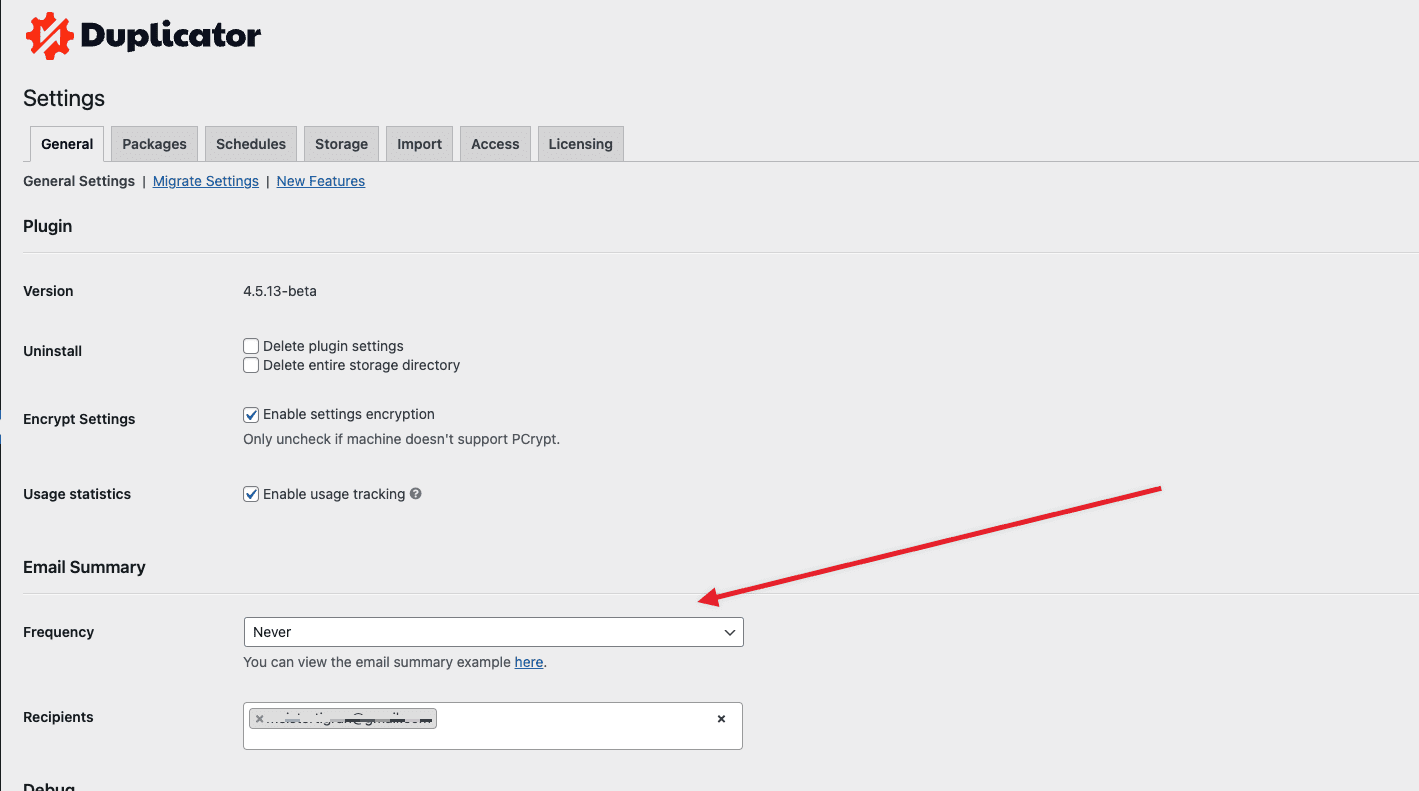
Task: Open the Migrate Settings link
Action: pos(206,181)
